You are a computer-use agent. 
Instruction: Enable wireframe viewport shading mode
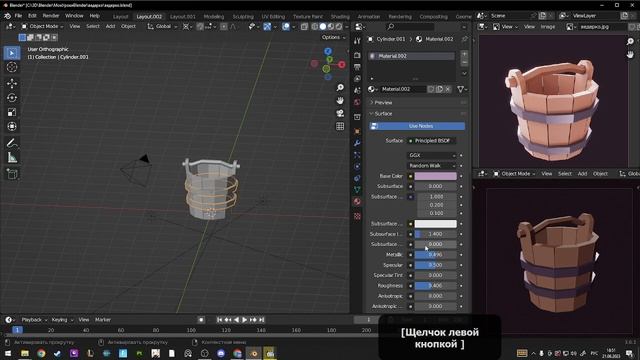[315, 27]
